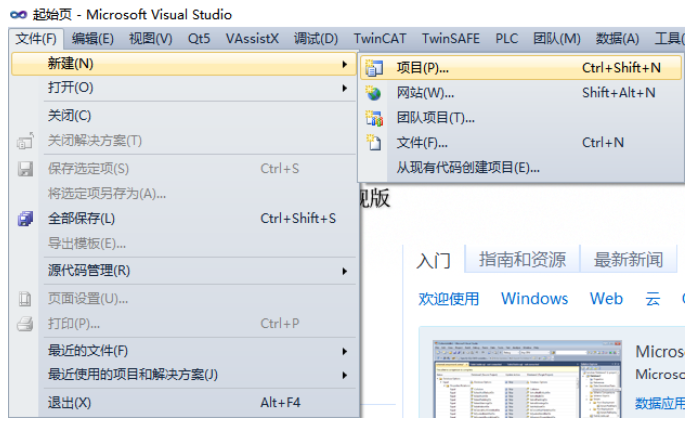Viewport: 694px width, 426px height.
Task: Open the TwinSAFE menu
Action: tap(451, 39)
